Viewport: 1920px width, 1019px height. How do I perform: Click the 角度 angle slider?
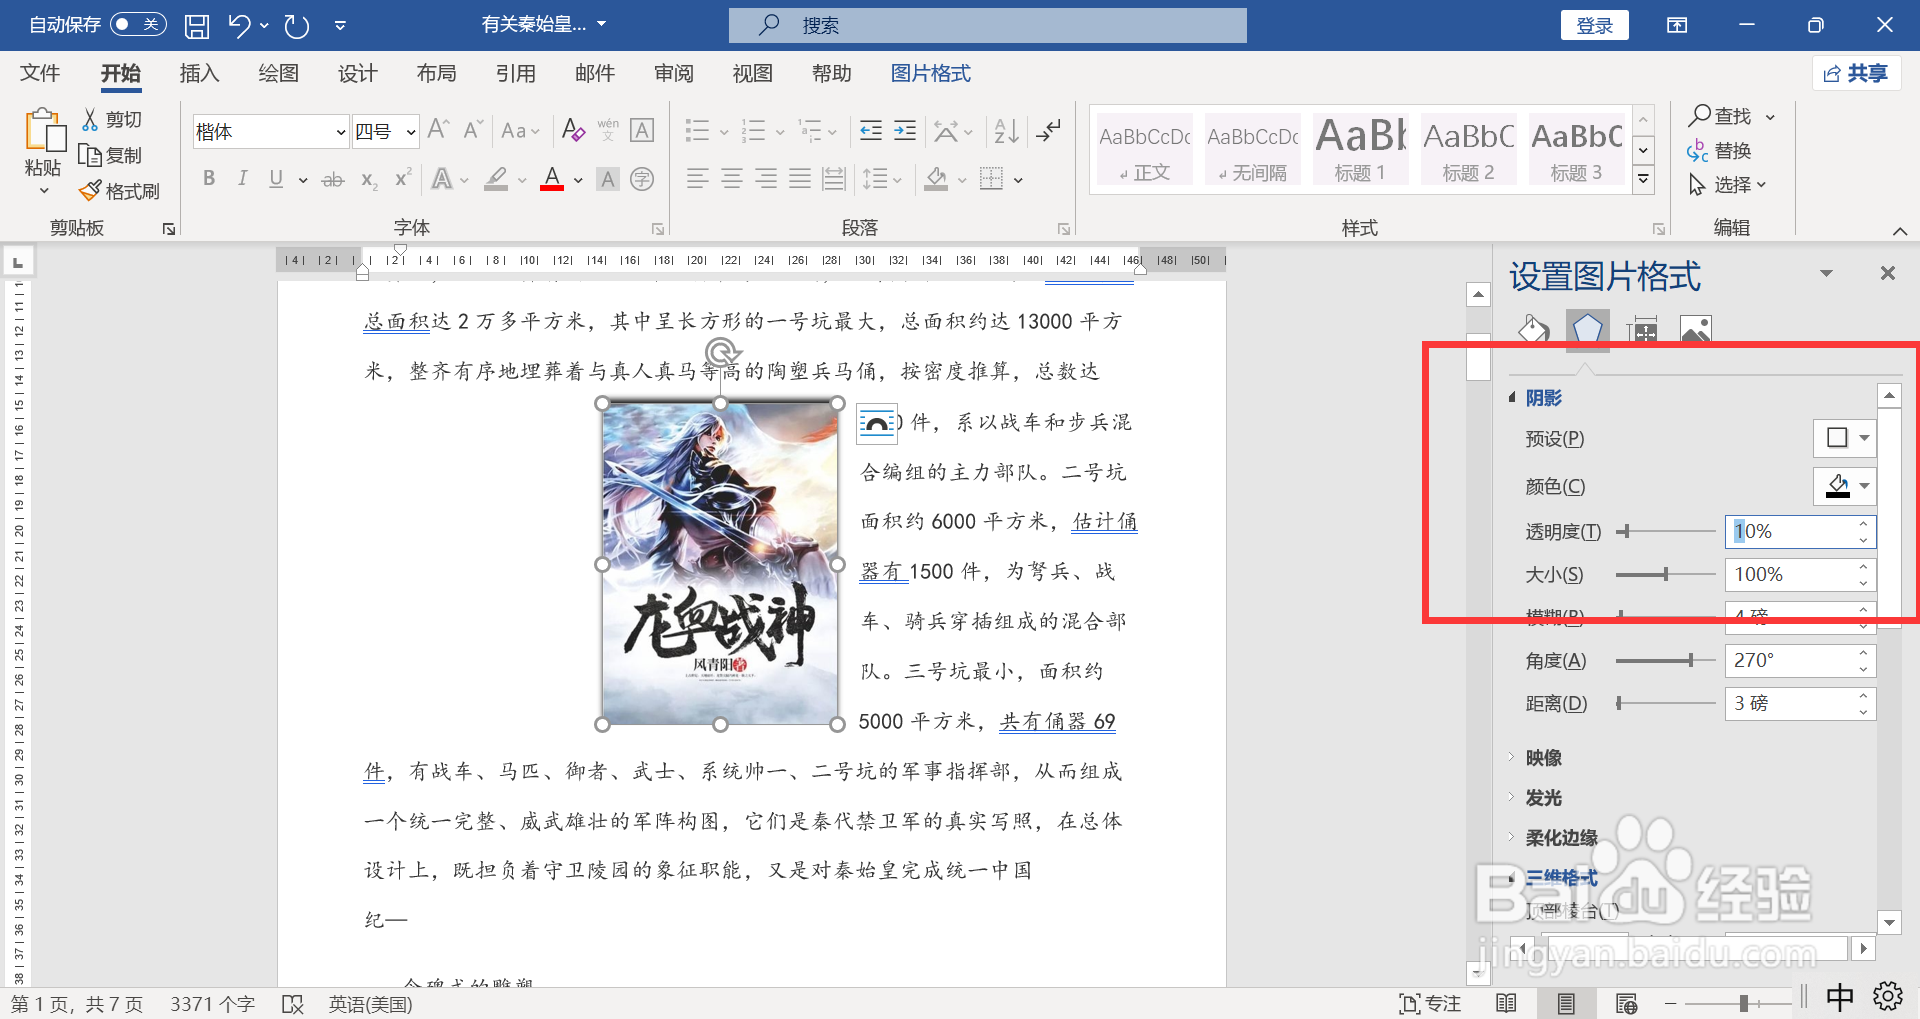coord(1666,661)
